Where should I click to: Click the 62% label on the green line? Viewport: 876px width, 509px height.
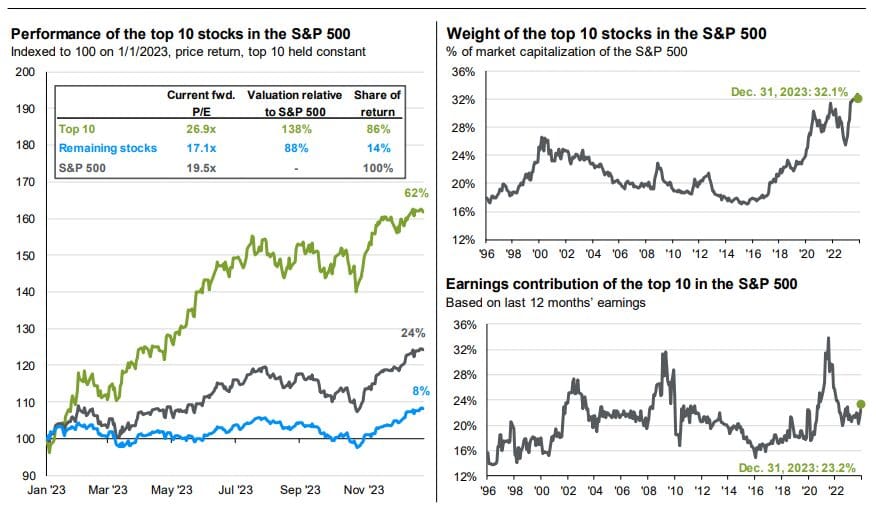pyautogui.click(x=416, y=193)
